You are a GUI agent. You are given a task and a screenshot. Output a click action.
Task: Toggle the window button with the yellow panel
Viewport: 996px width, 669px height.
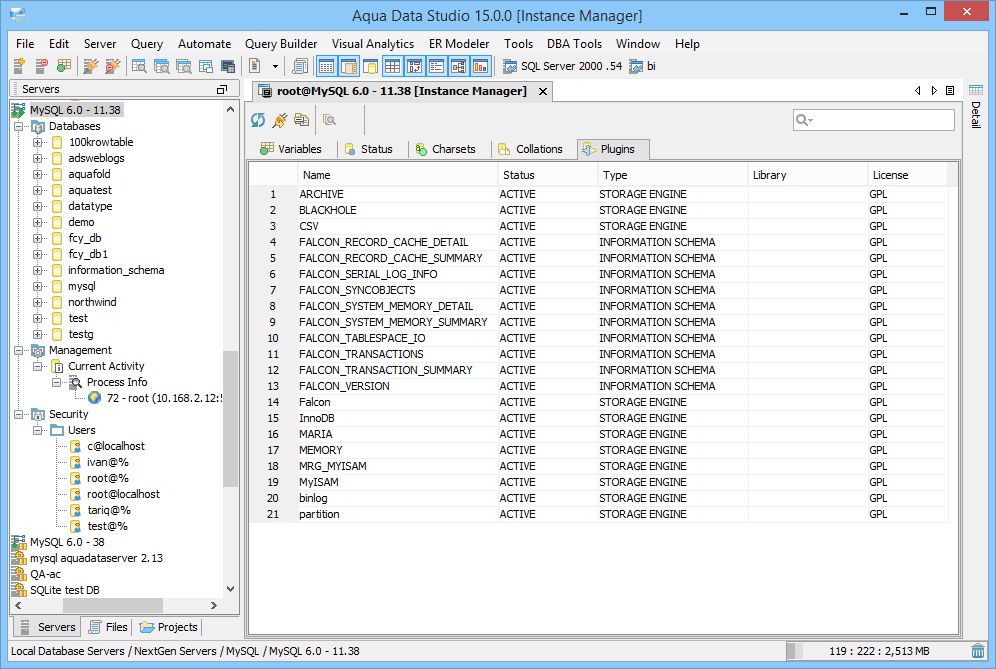point(370,66)
